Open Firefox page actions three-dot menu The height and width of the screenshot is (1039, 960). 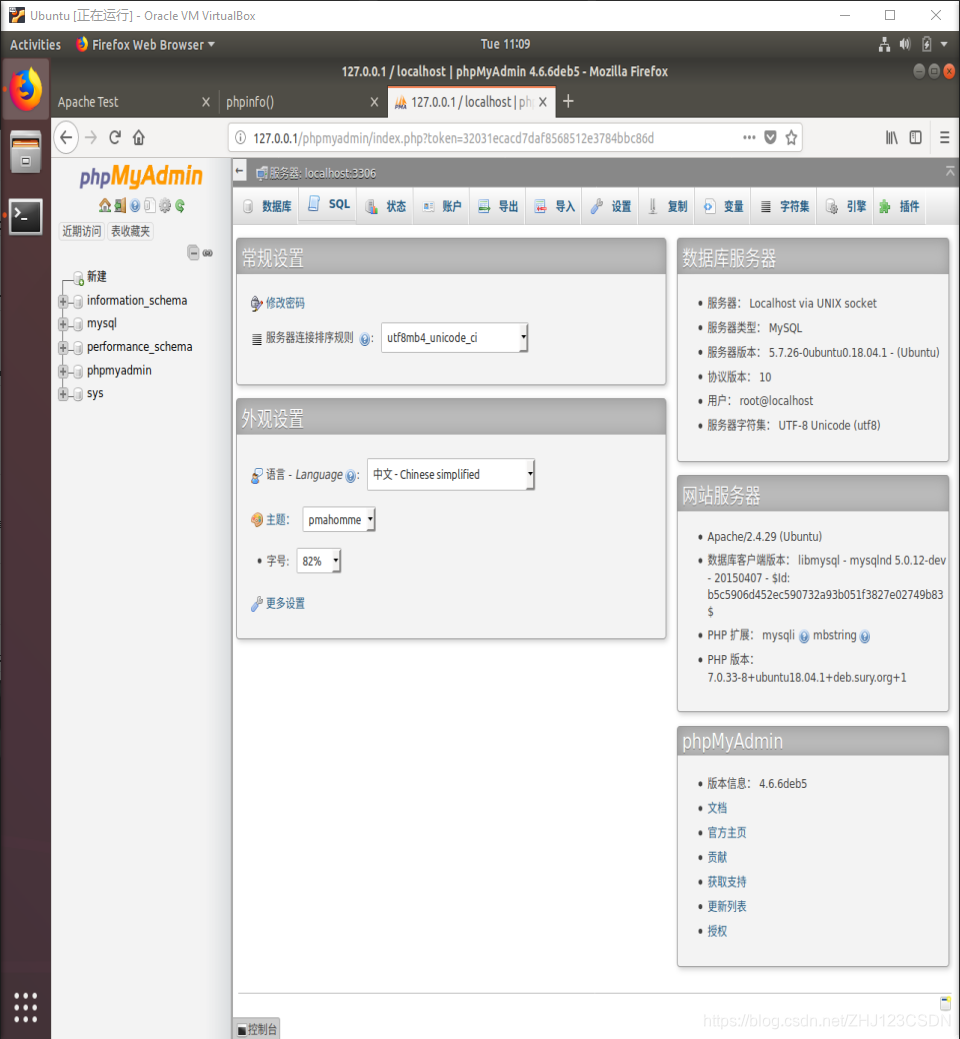pyautogui.click(x=749, y=137)
